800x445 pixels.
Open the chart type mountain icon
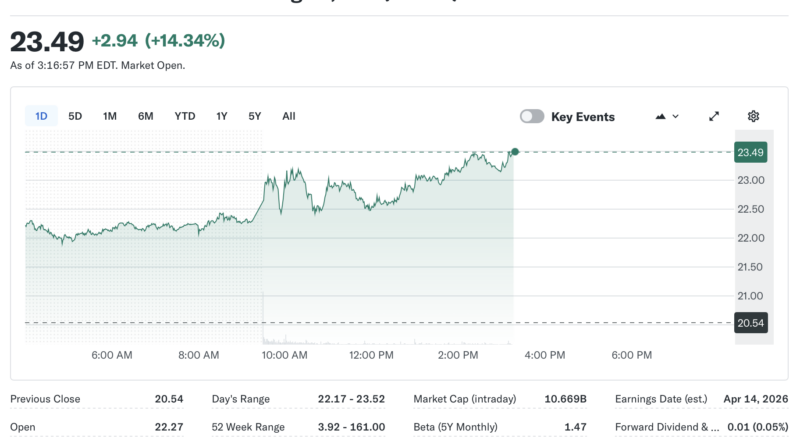click(x=661, y=116)
